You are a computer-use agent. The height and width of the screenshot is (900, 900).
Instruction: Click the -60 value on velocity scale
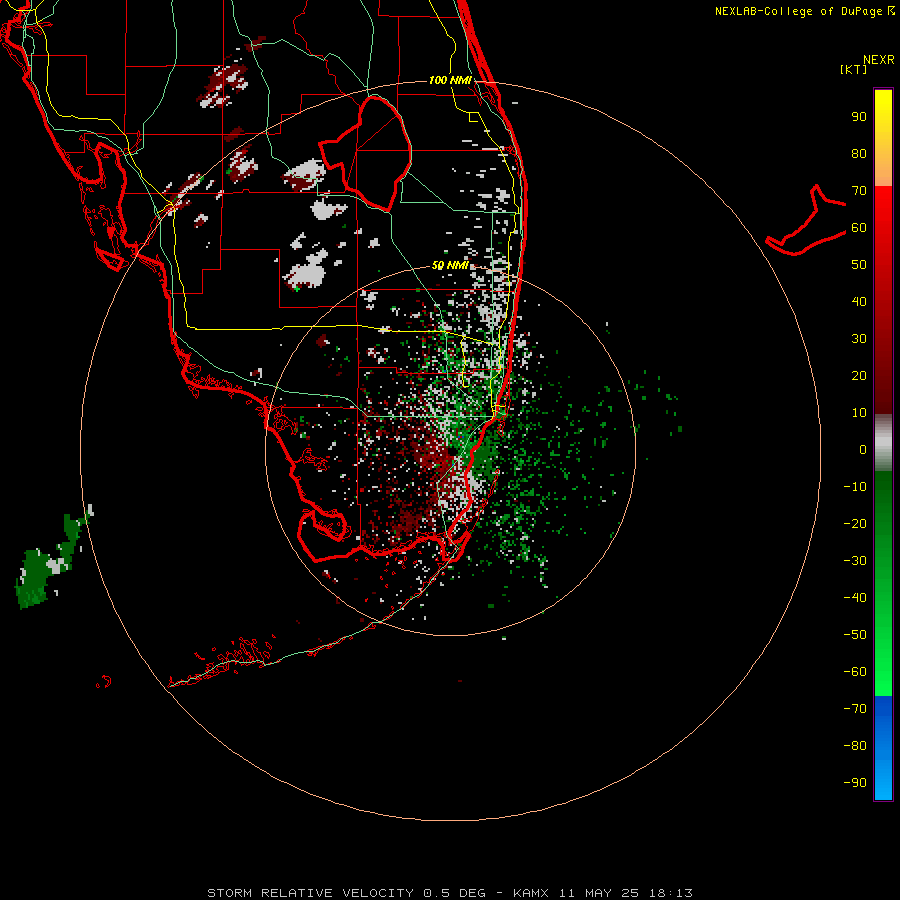tap(855, 672)
